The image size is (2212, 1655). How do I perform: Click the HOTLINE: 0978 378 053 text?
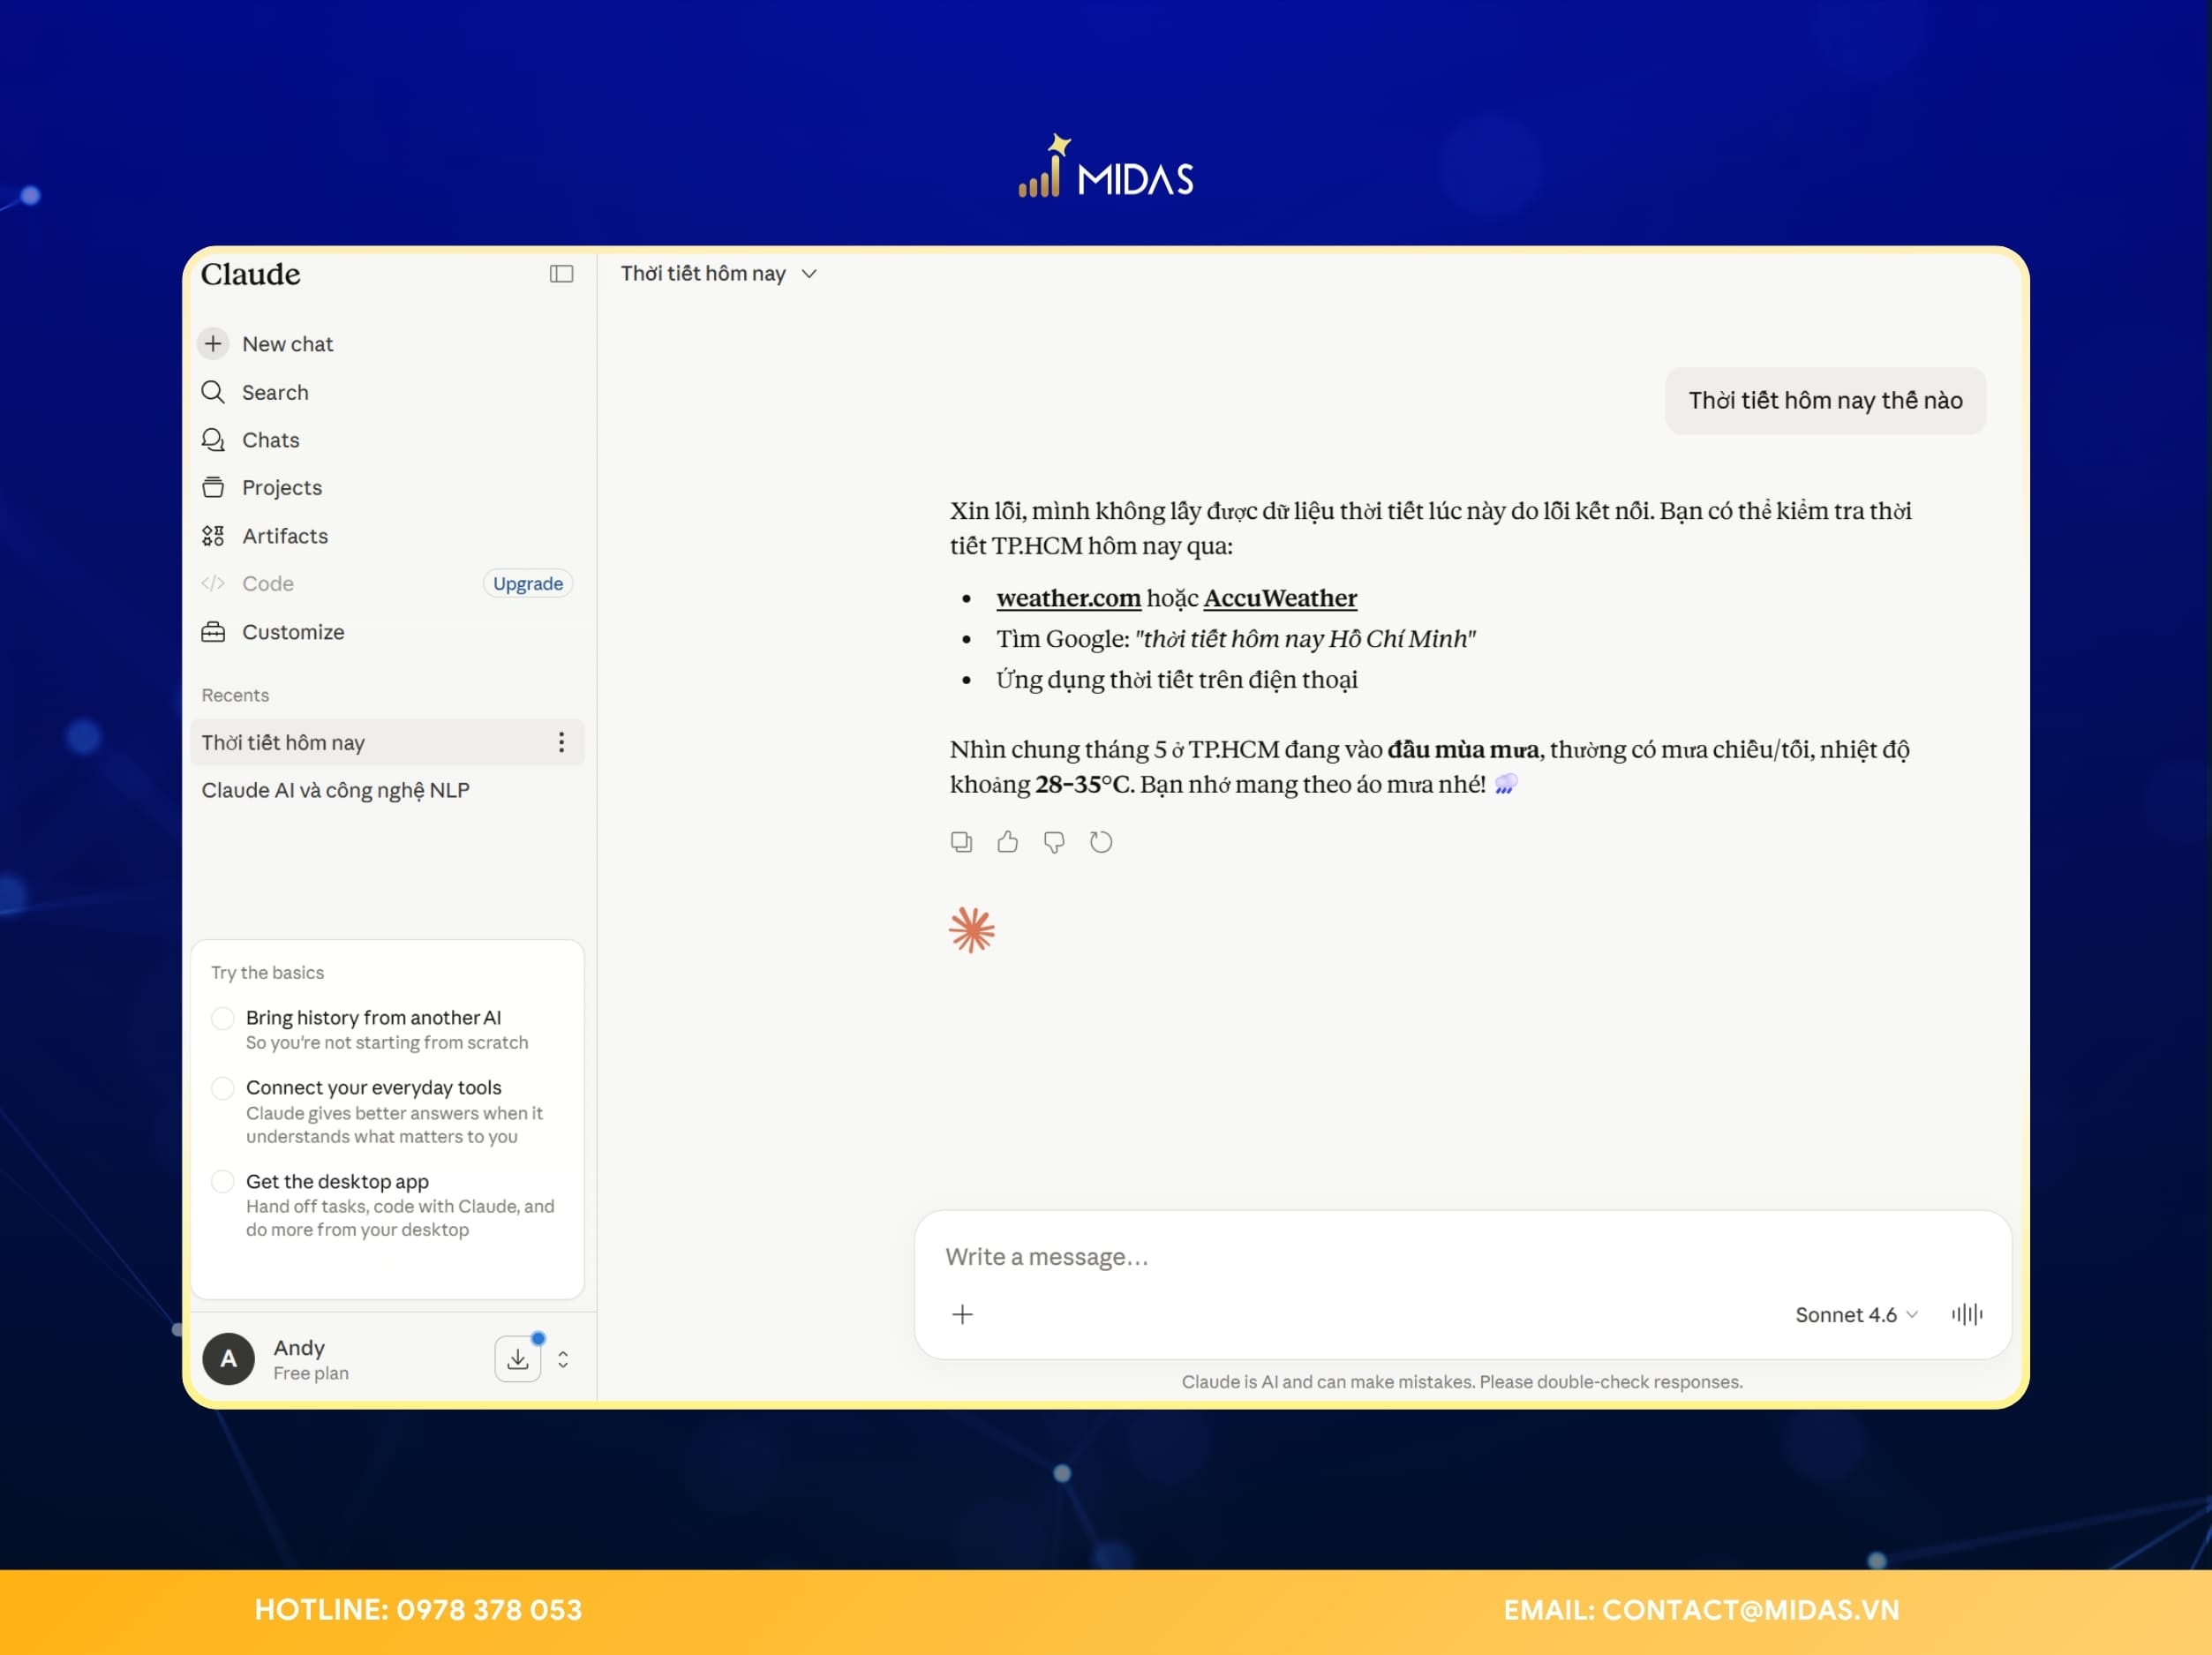coord(418,1610)
